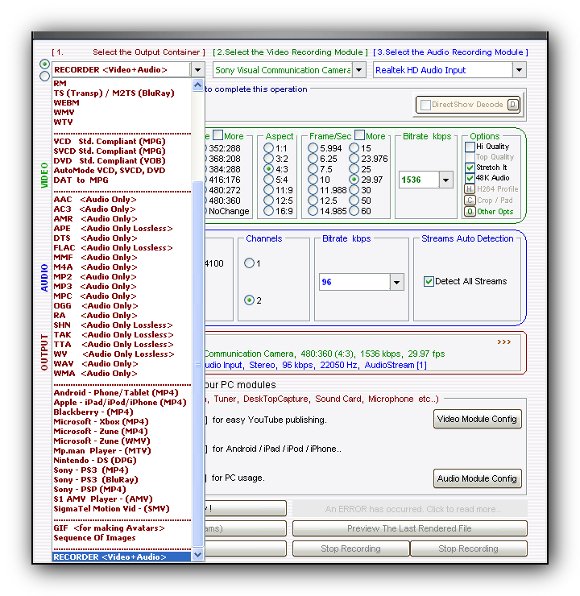Select Nintendo - DS (DPG) preset
Viewport: 580px width, 596px height.
[x=122, y=460]
